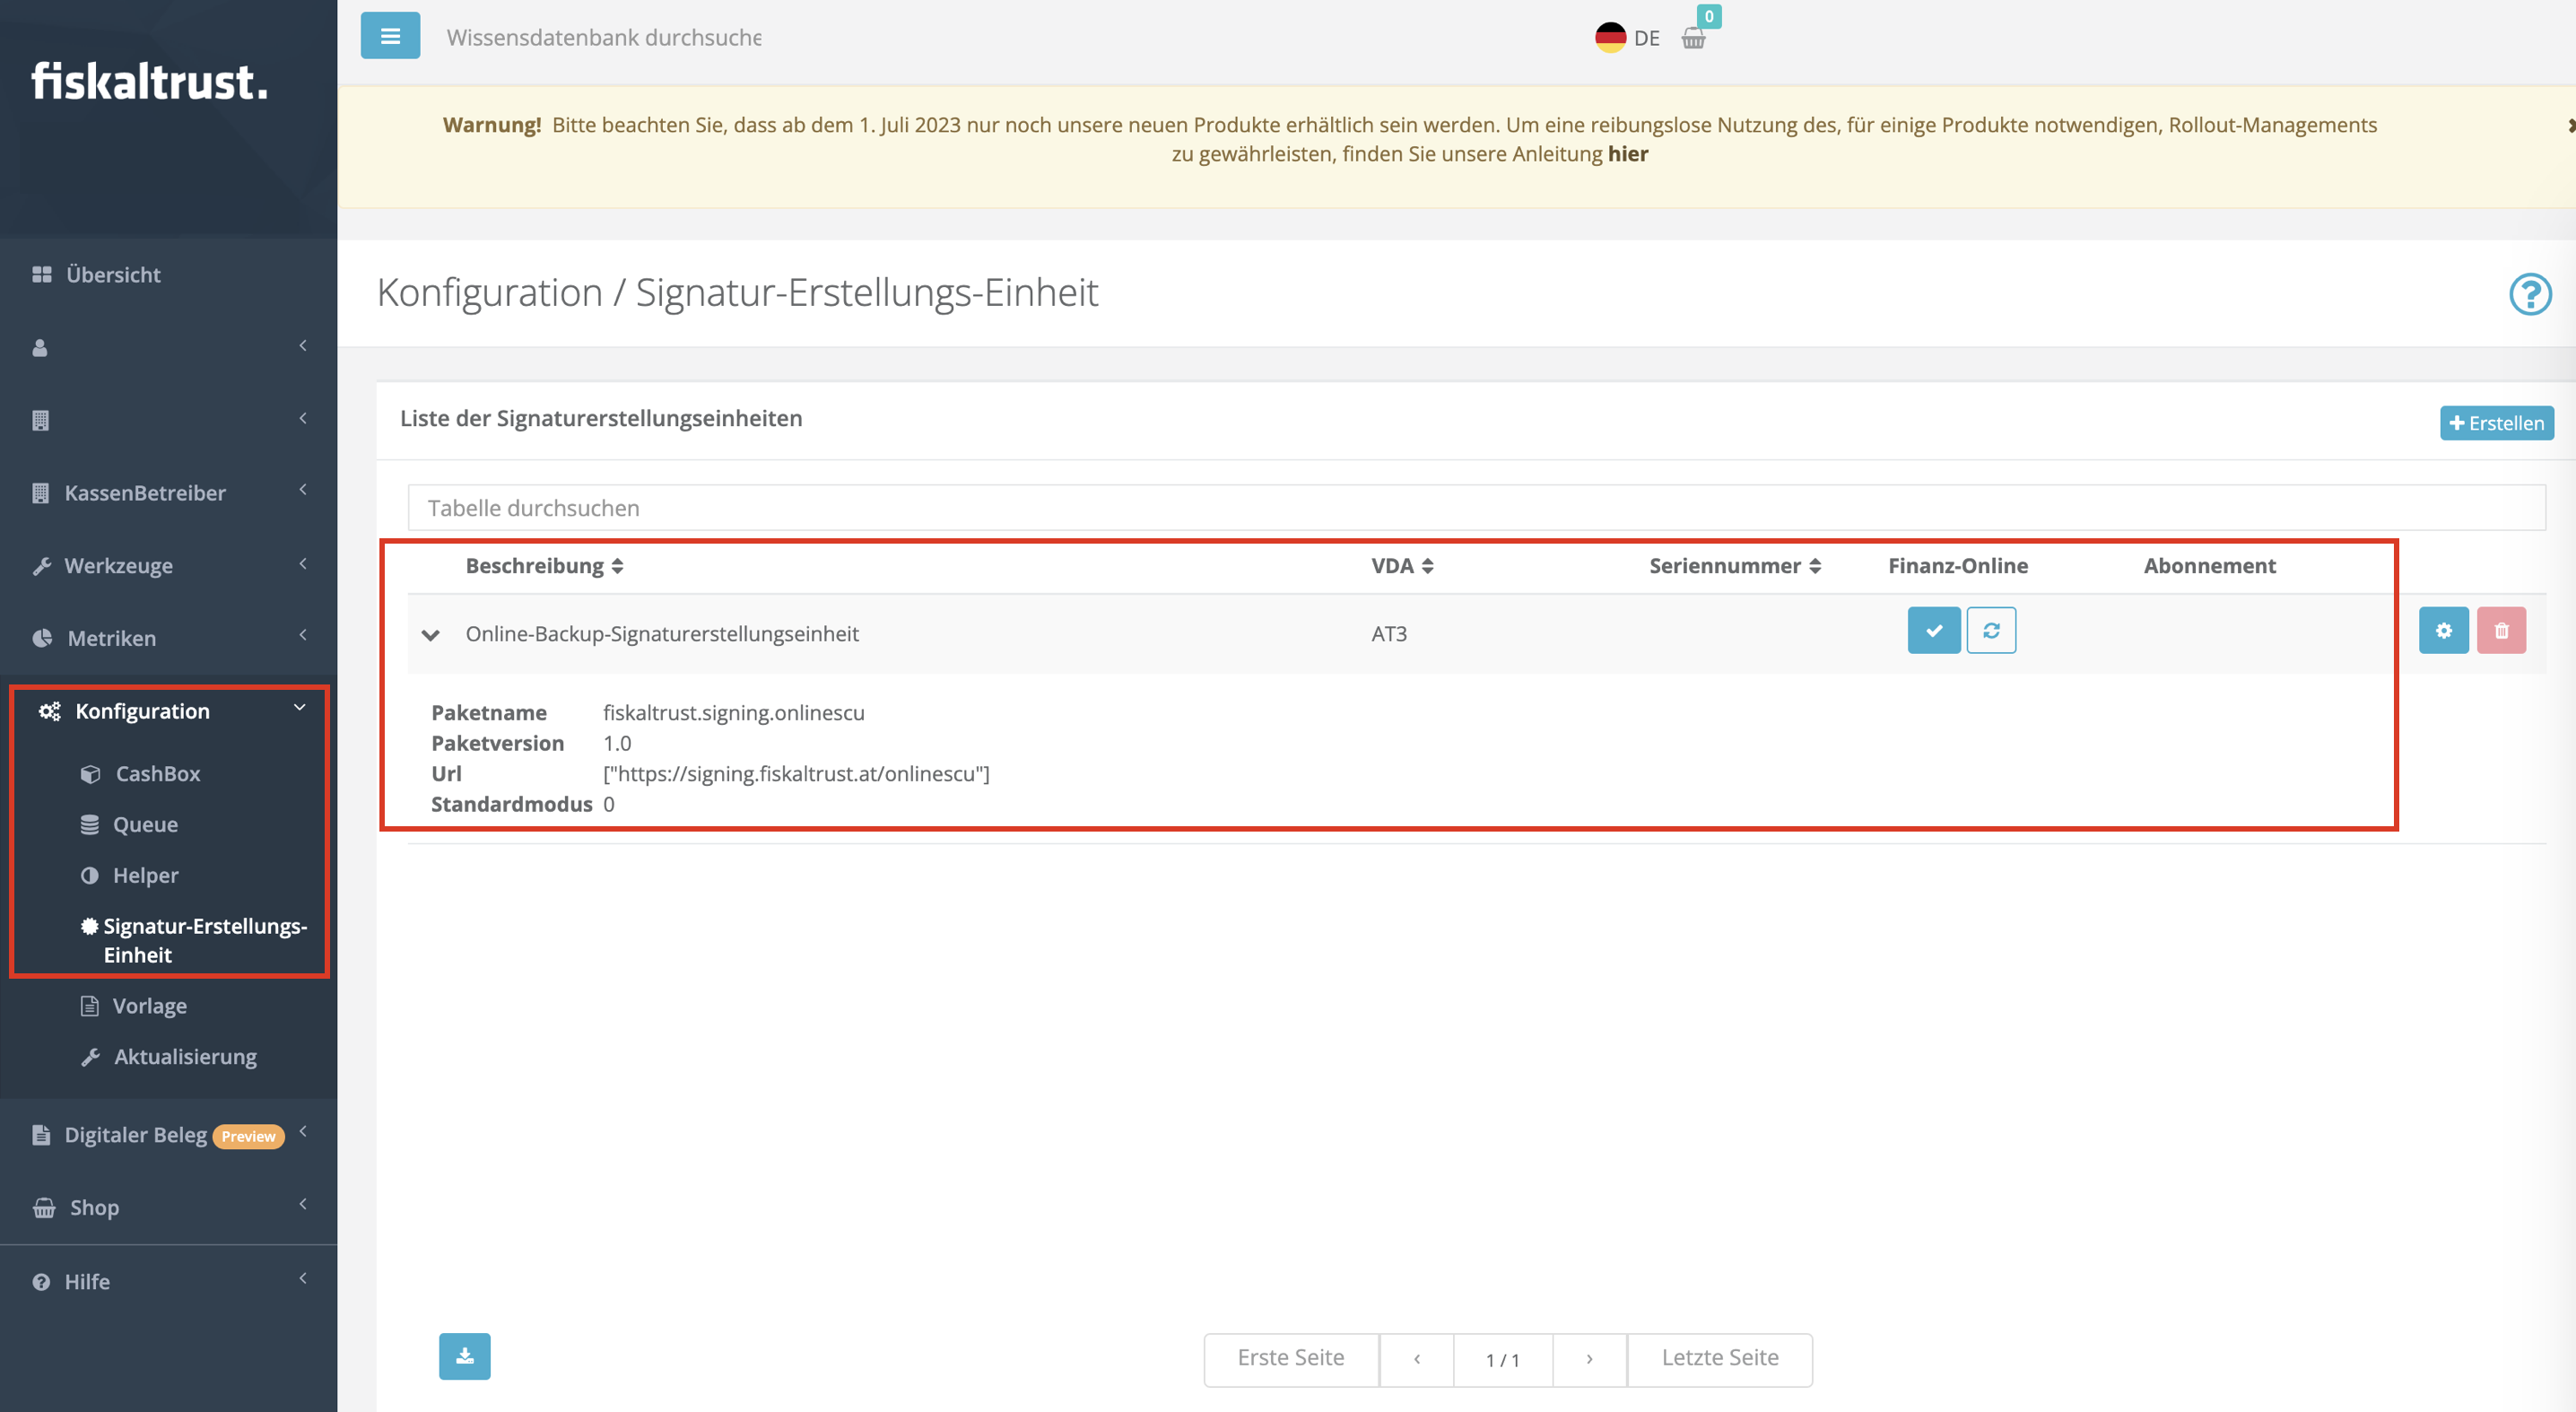2576x1412 pixels.
Task: Click the Finanz-Online checkmark button
Action: pos(1934,631)
